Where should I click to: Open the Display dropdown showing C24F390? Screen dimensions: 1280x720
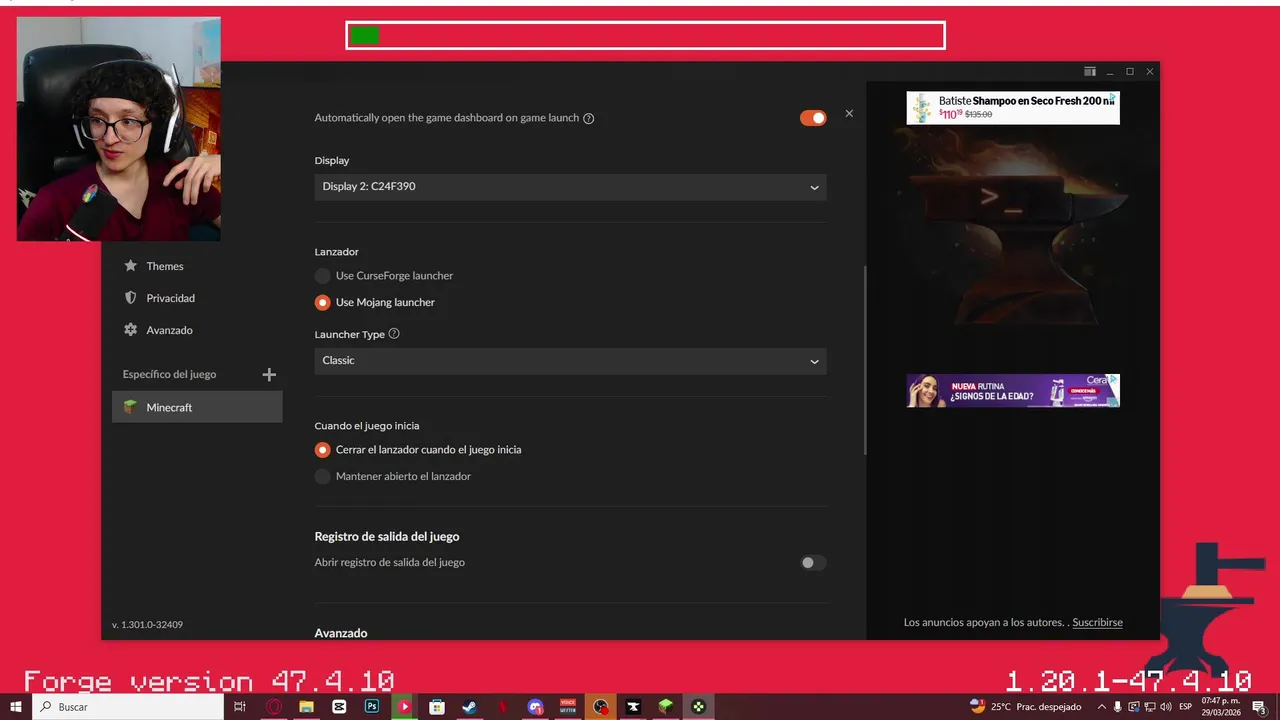click(x=570, y=187)
